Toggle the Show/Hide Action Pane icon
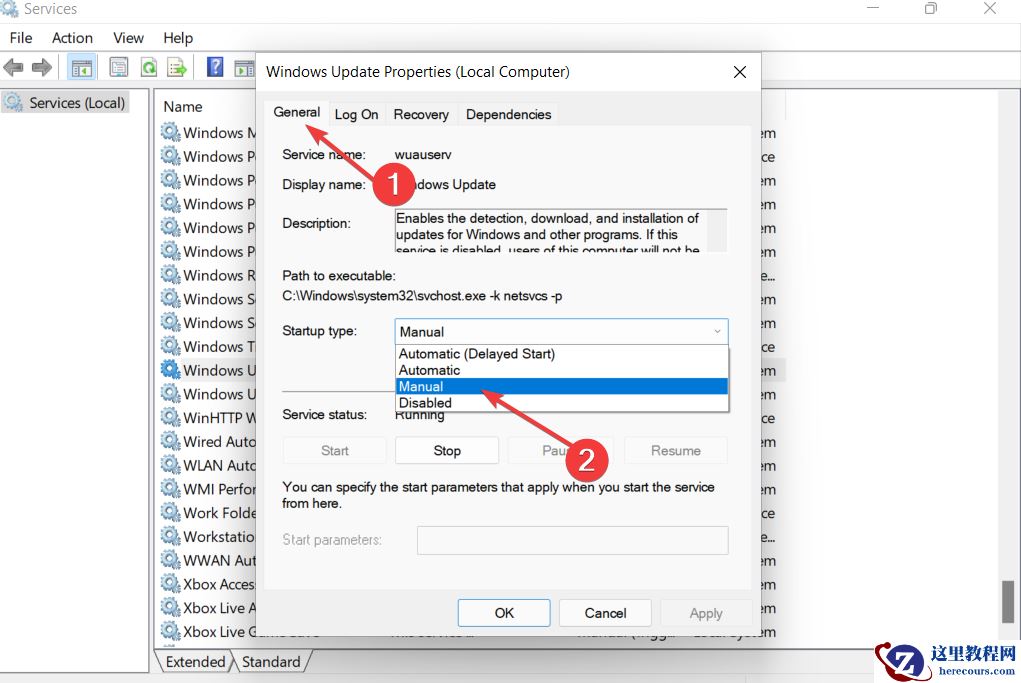1021x683 pixels. click(244, 67)
